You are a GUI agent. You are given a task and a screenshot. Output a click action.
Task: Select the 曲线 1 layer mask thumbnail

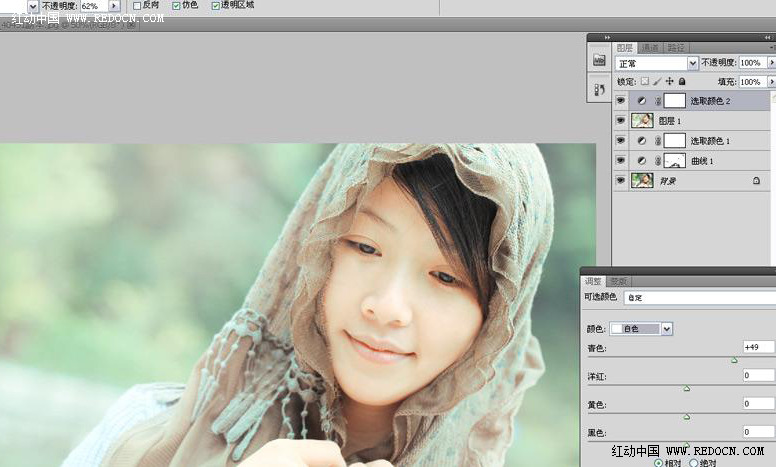(674, 161)
